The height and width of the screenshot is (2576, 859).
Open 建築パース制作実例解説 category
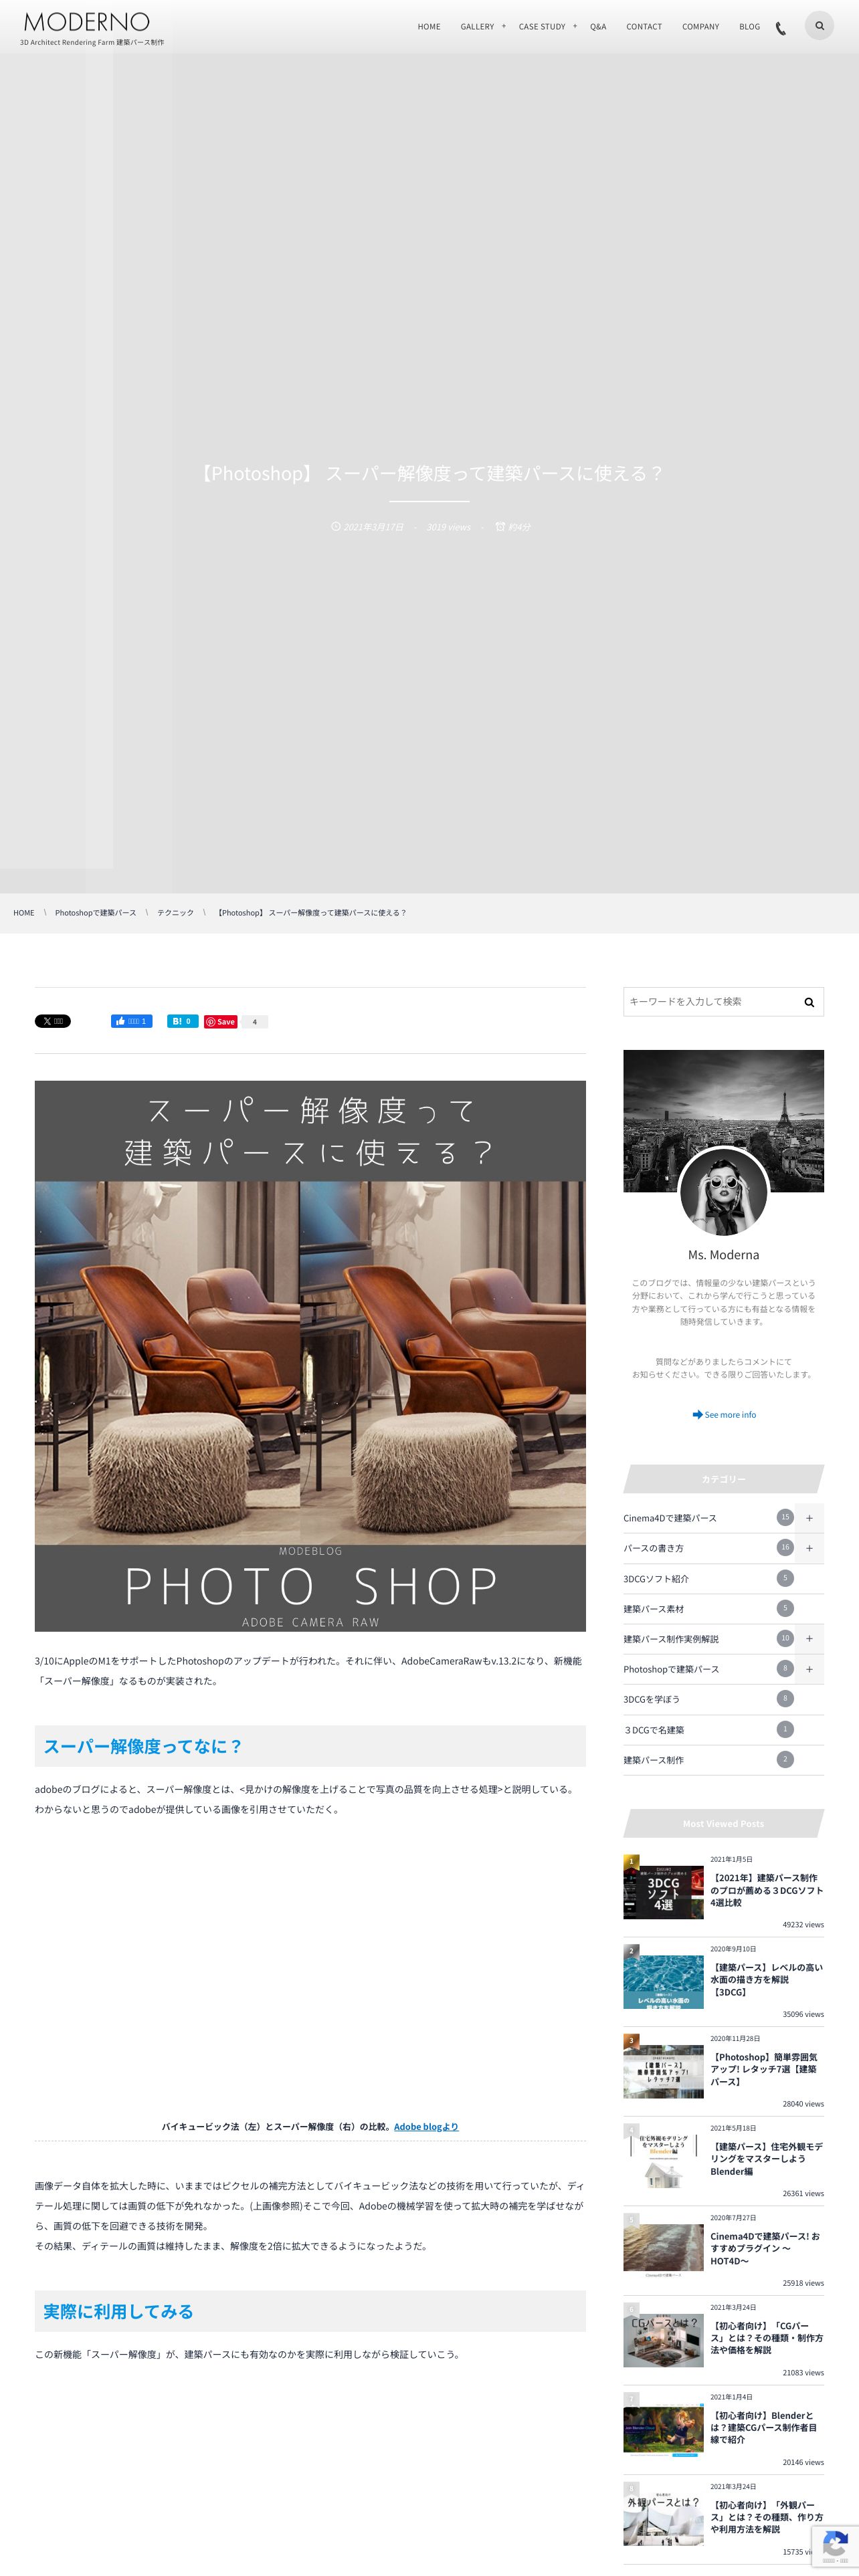point(671,1639)
